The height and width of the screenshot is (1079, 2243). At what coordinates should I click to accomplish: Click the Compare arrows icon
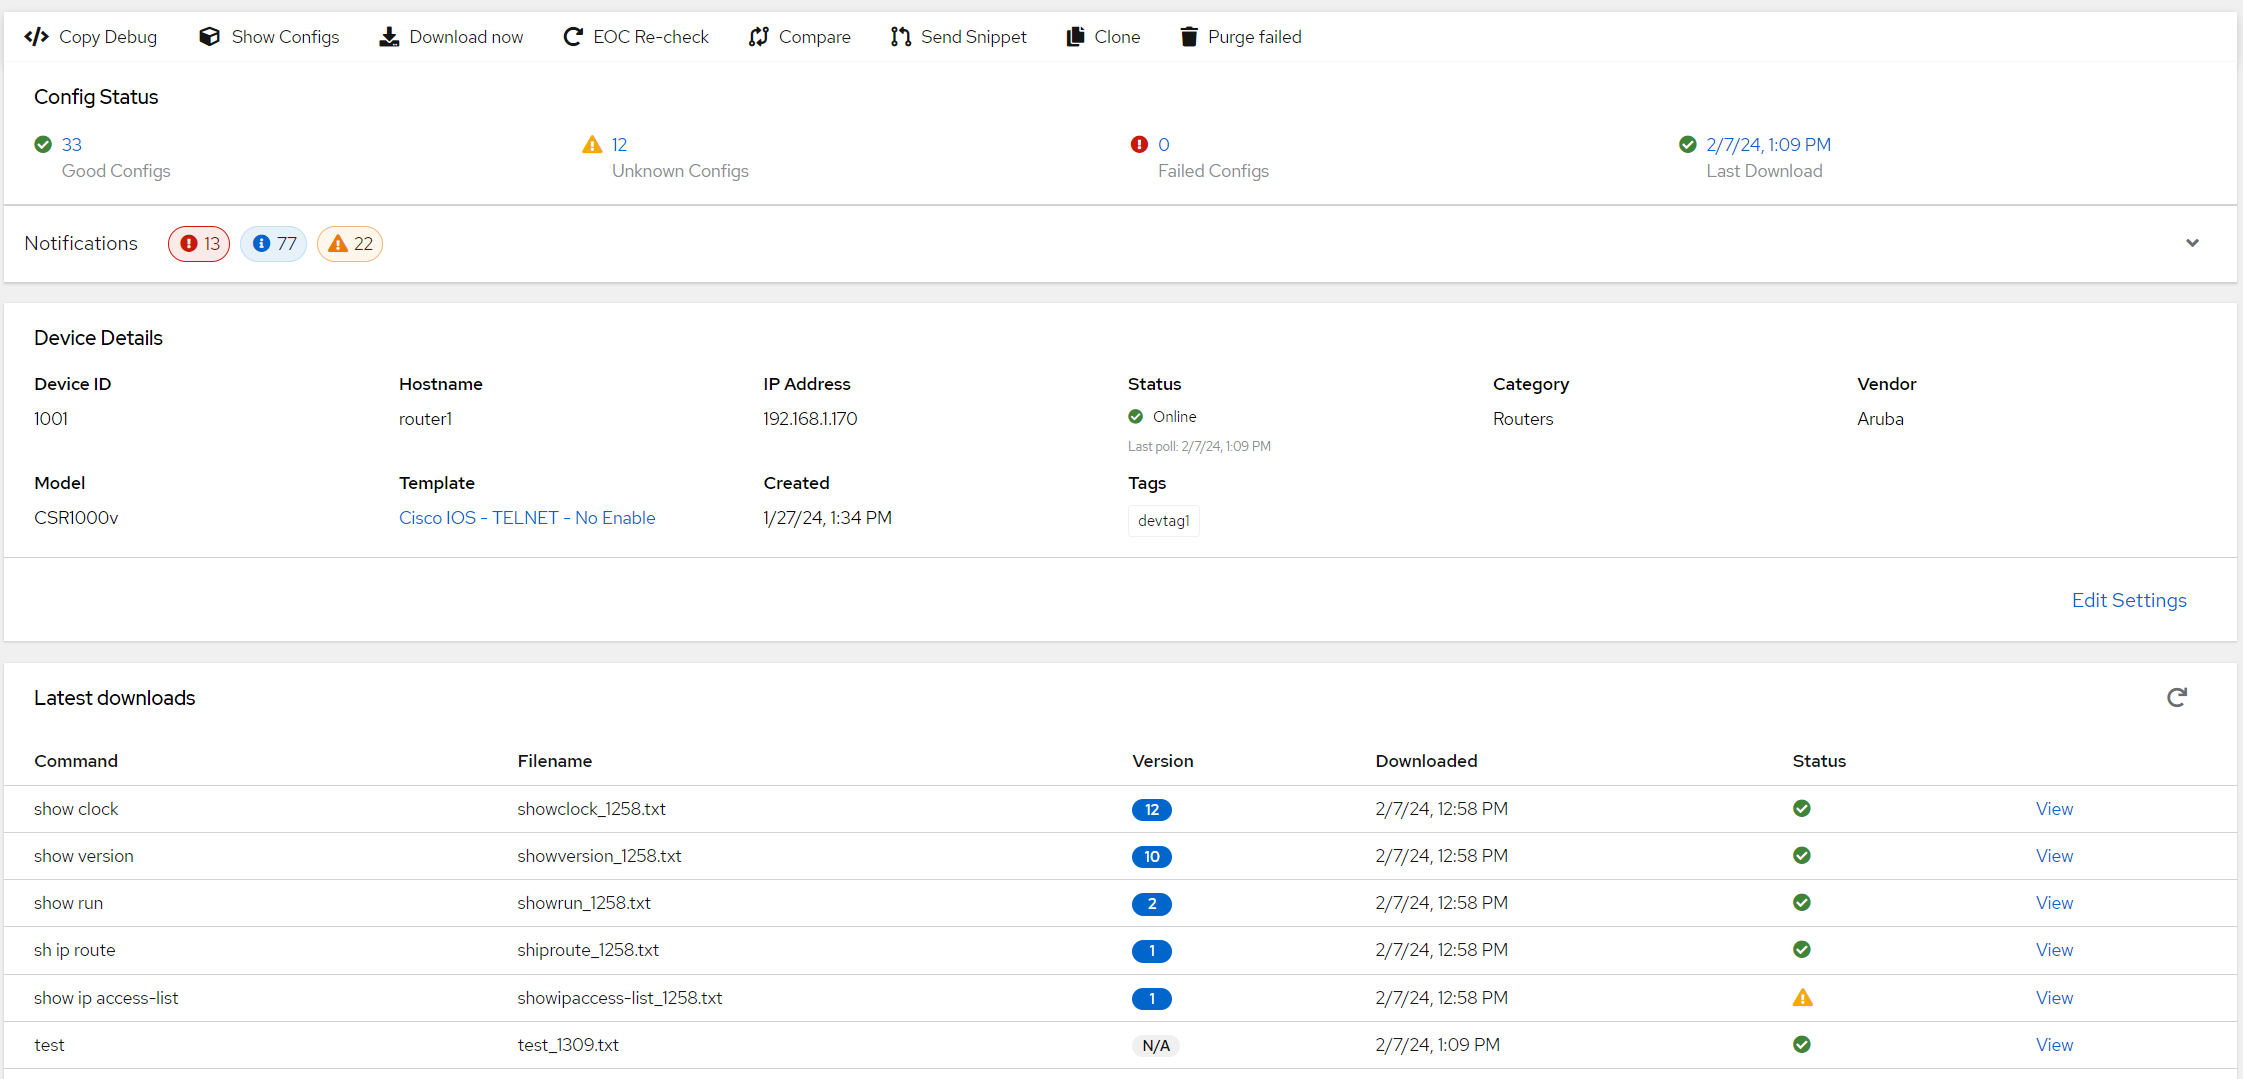click(x=759, y=37)
